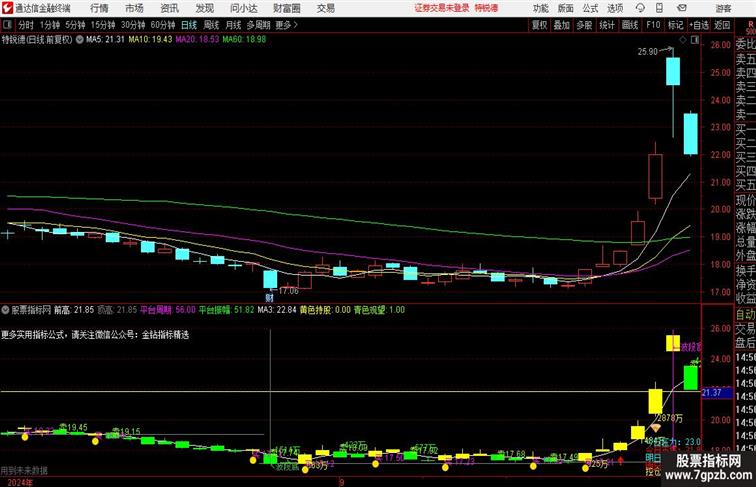
Task: Switch to the 分时 period tab
Action: (x=26, y=25)
